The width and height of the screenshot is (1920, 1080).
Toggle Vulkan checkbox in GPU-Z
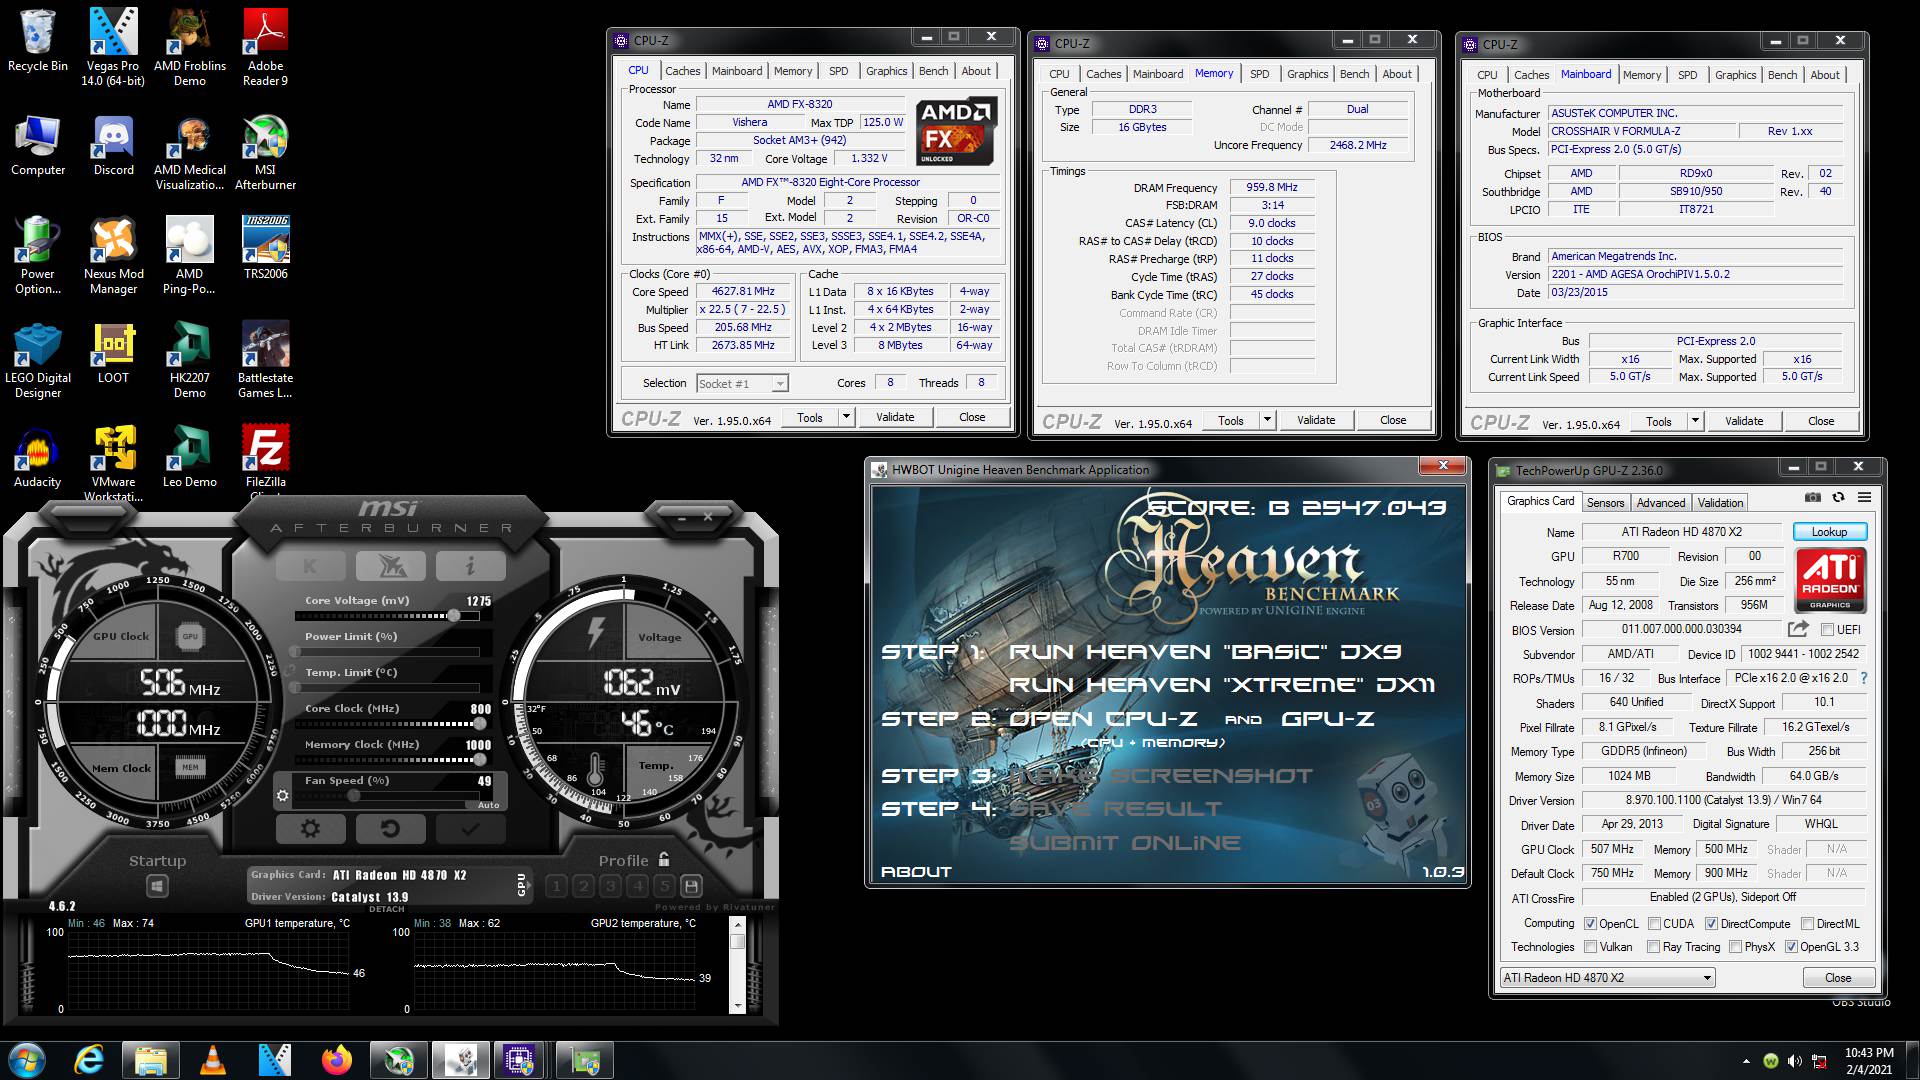[1591, 947]
